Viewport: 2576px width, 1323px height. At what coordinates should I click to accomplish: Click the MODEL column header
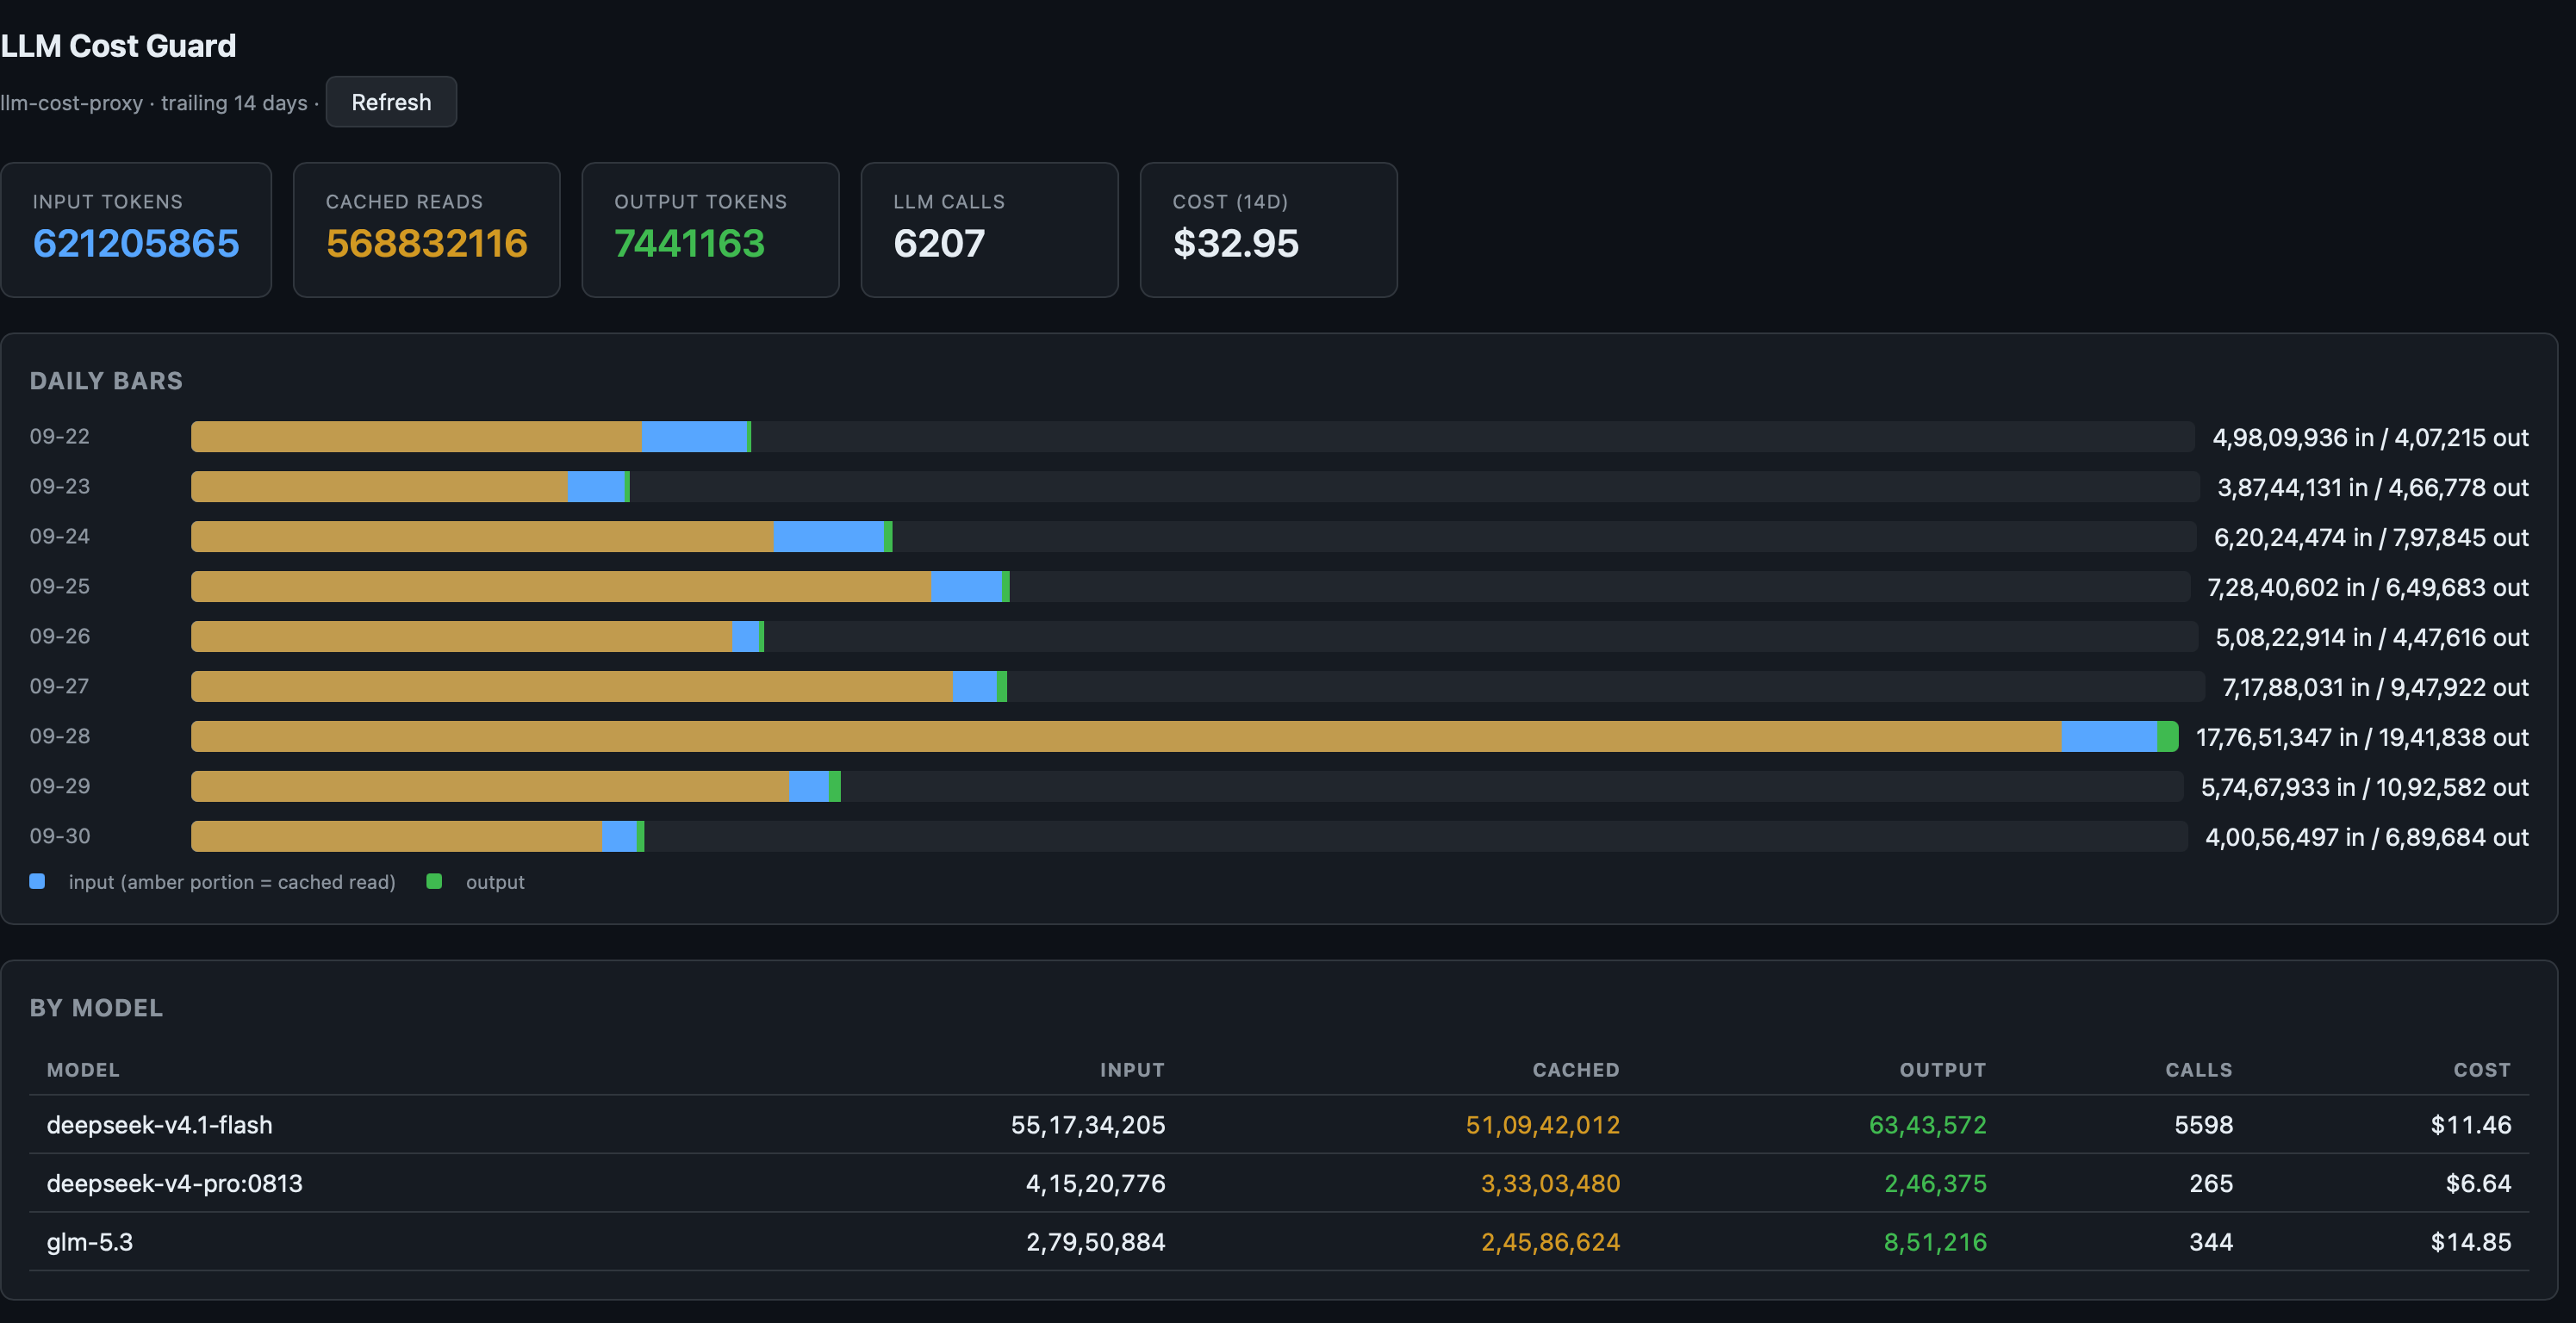83,1070
